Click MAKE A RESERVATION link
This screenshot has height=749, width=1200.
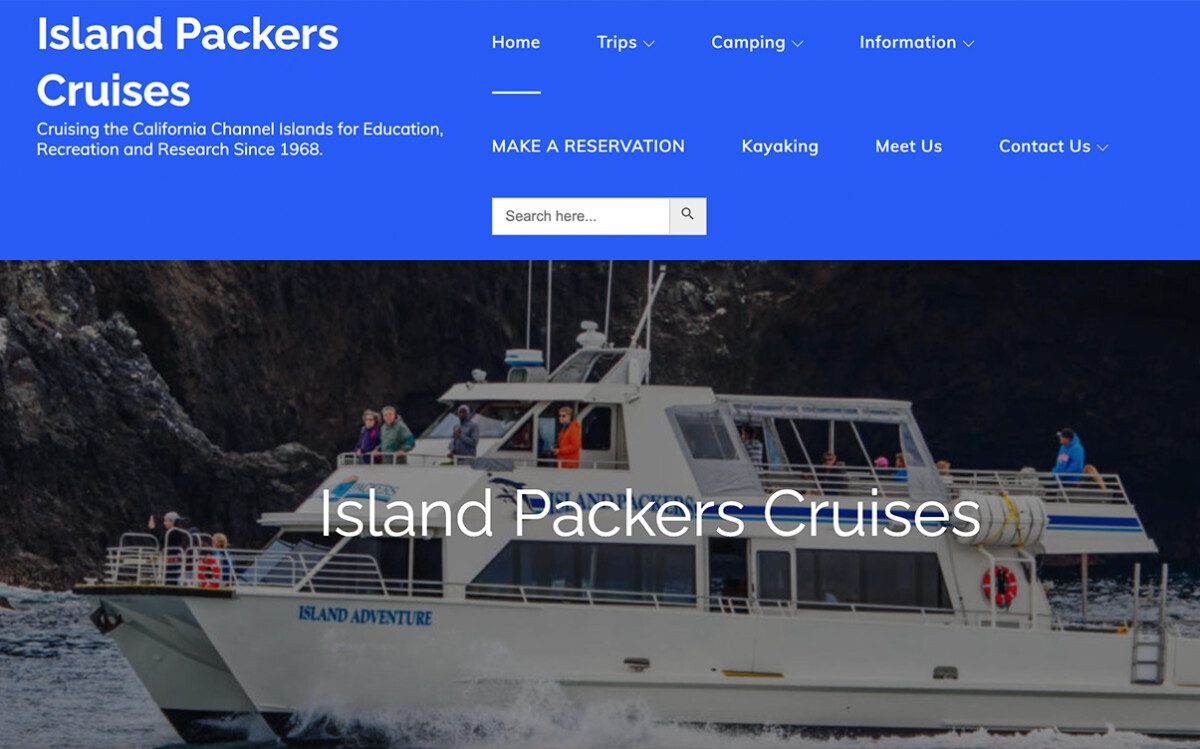click(588, 146)
